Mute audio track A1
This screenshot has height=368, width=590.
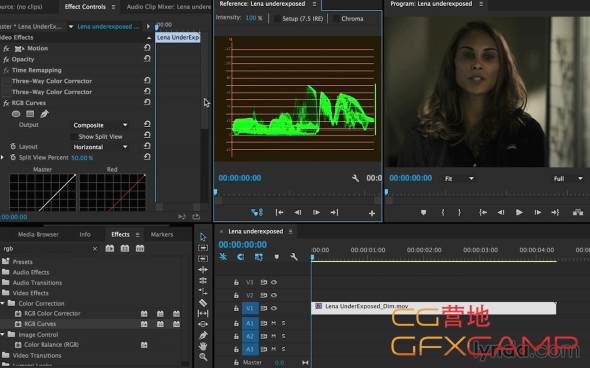pyautogui.click(x=274, y=323)
